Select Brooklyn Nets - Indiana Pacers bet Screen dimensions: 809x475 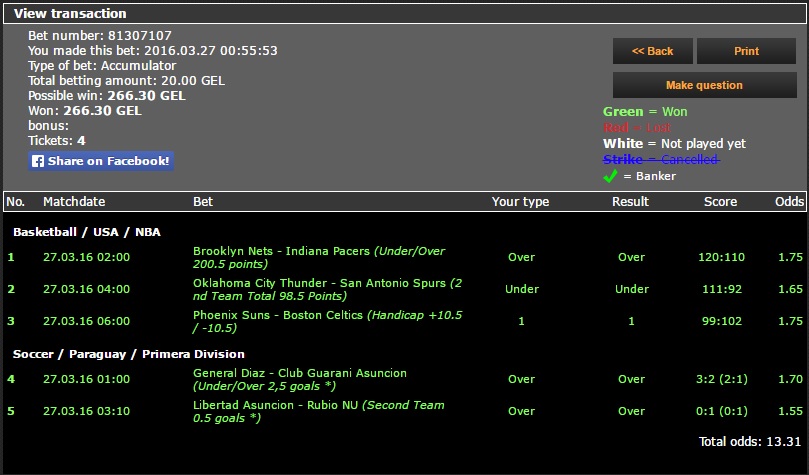coord(319,257)
